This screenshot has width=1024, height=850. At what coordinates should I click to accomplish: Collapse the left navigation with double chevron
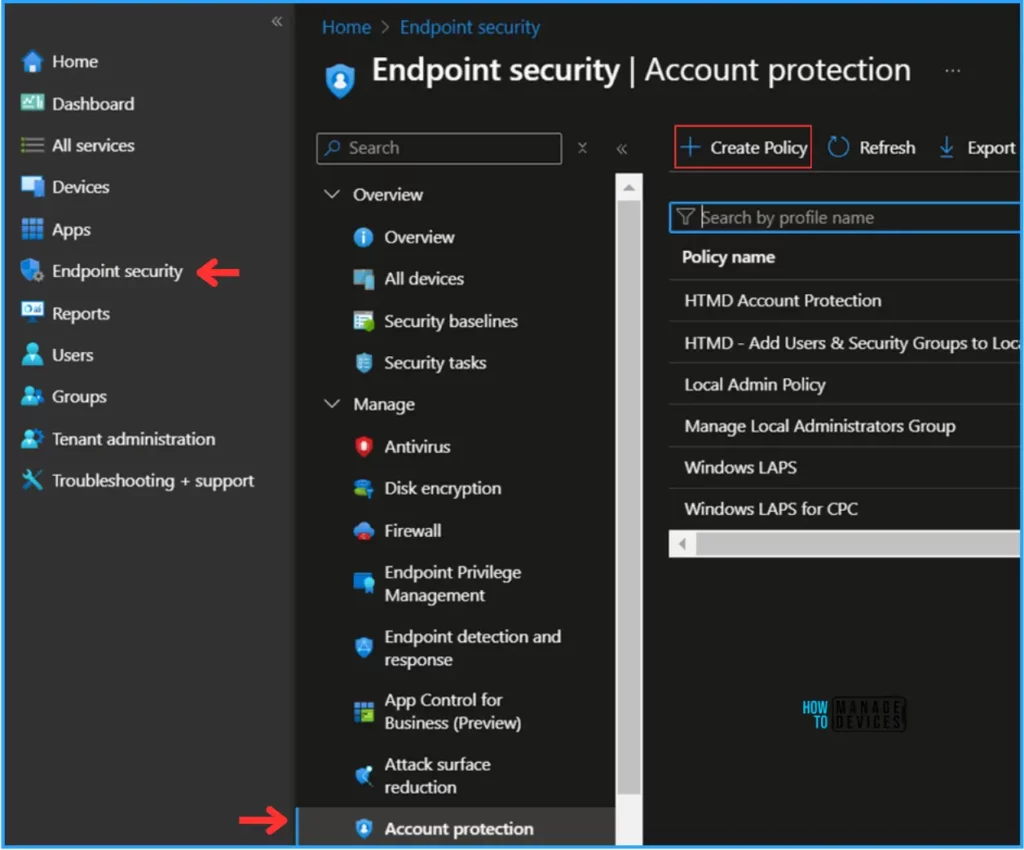[x=277, y=22]
